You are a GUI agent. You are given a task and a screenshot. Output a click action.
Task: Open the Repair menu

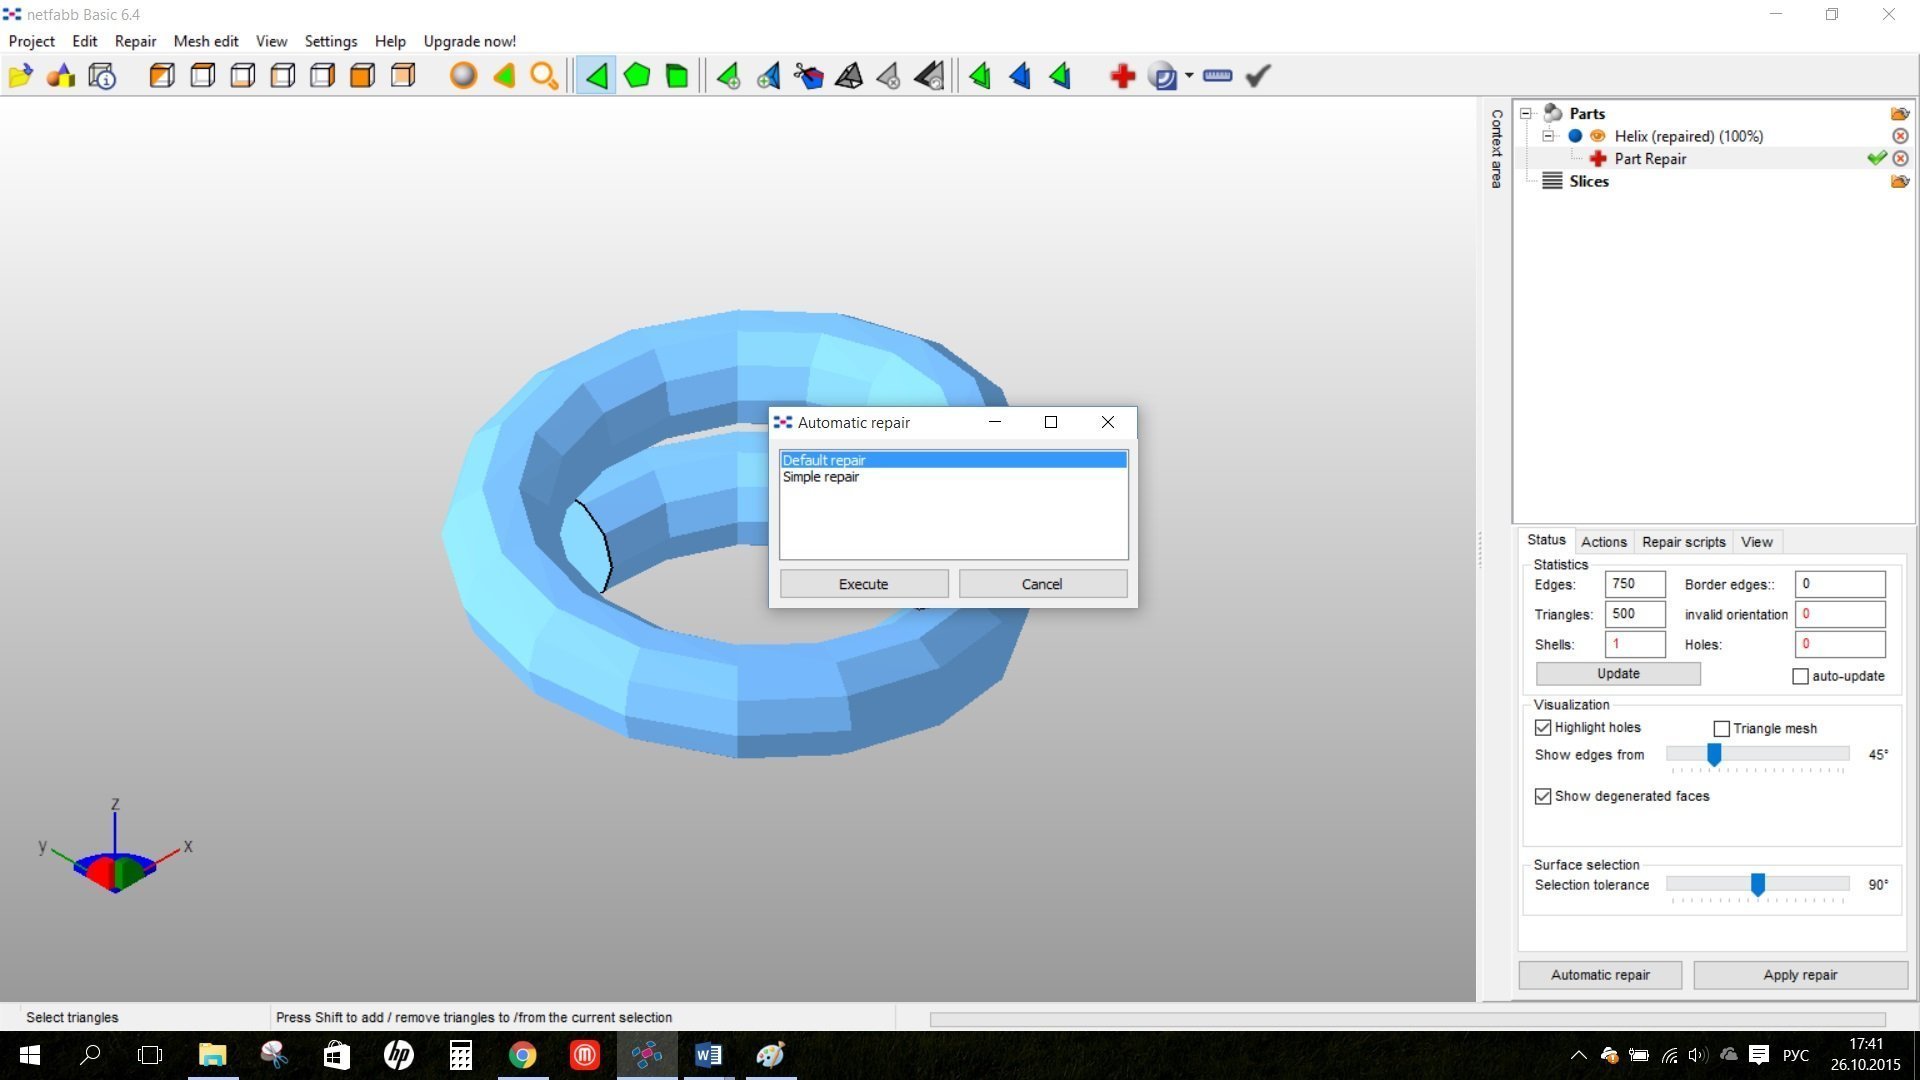point(135,41)
